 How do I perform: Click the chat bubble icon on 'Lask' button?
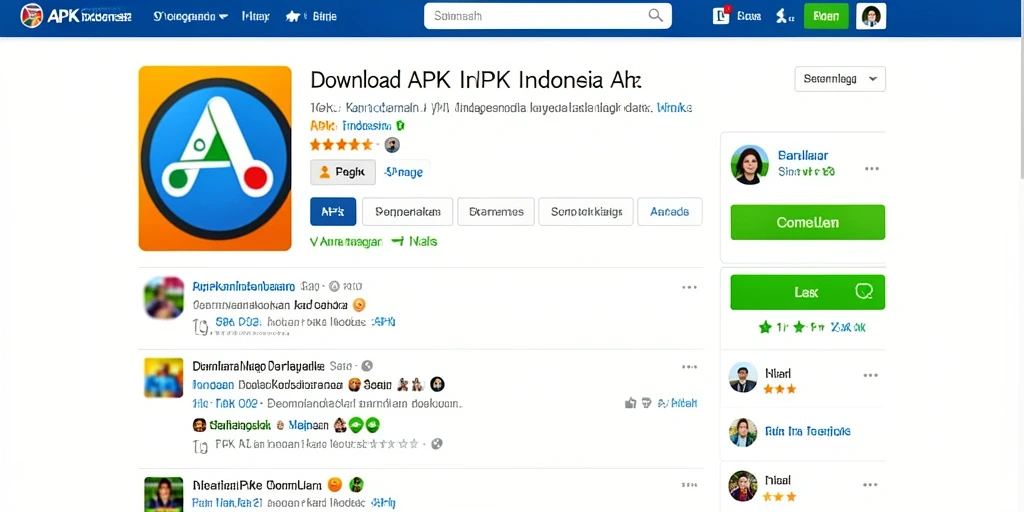863,292
